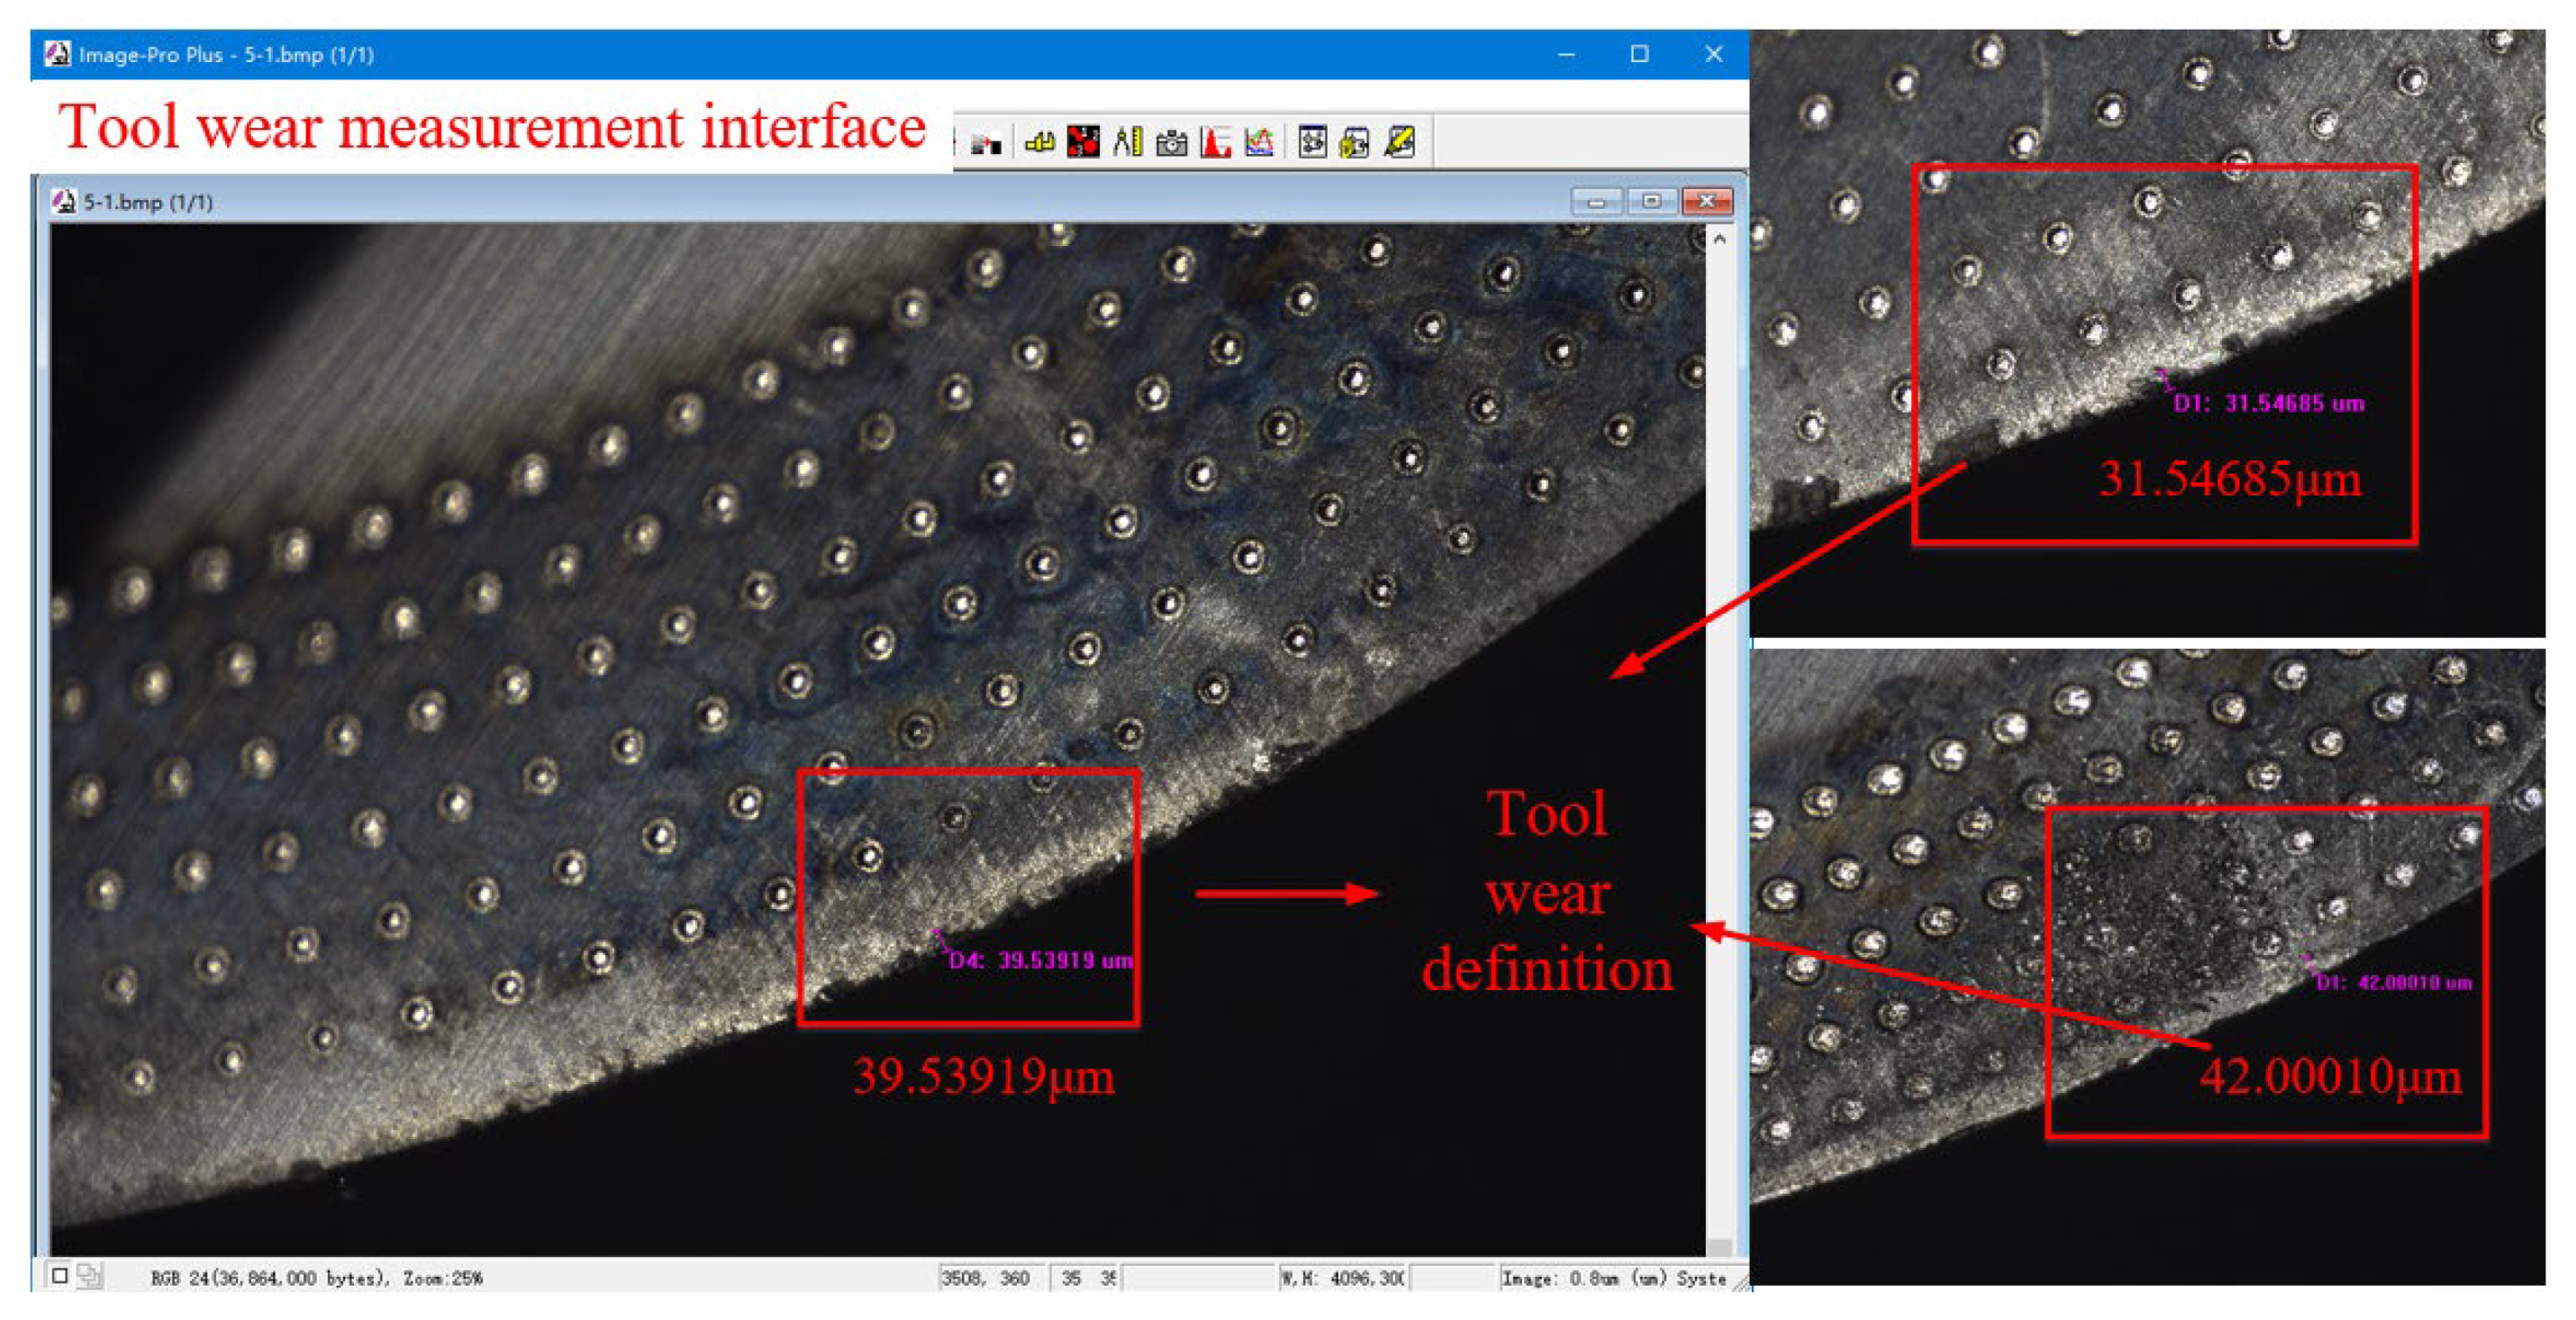Select the line profile graph icon
2576x1320 pixels.
(x=1260, y=145)
